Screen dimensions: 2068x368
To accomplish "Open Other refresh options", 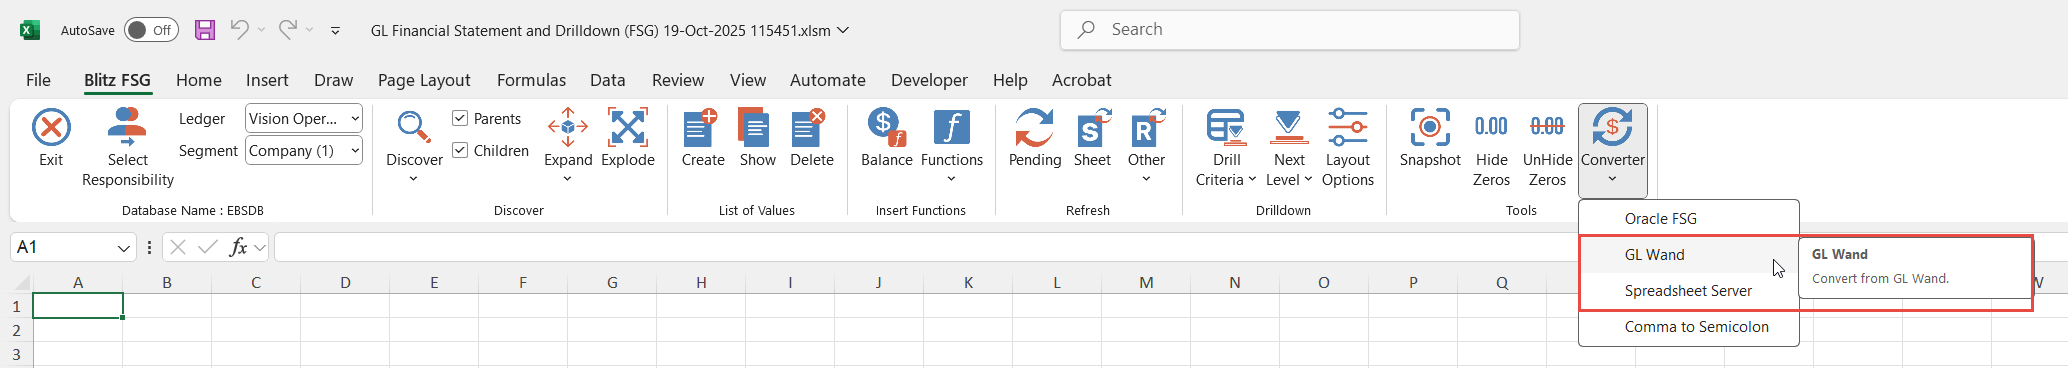I will [1146, 146].
